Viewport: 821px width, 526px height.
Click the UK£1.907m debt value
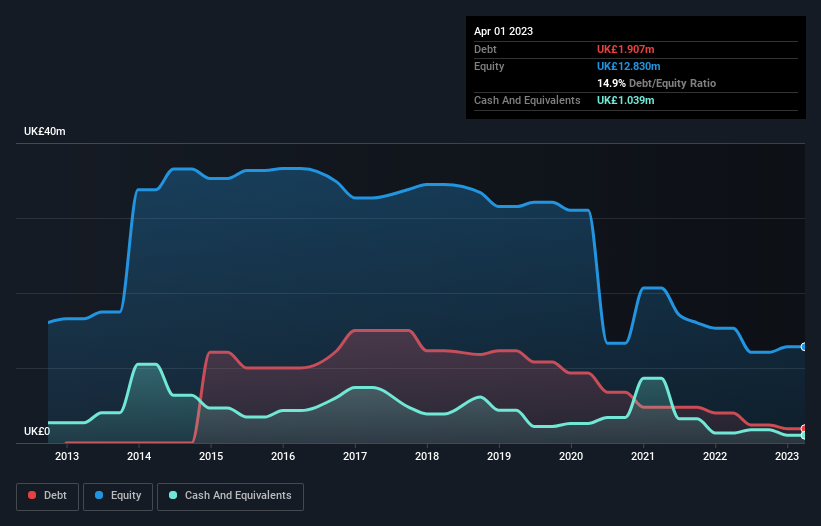626,49
